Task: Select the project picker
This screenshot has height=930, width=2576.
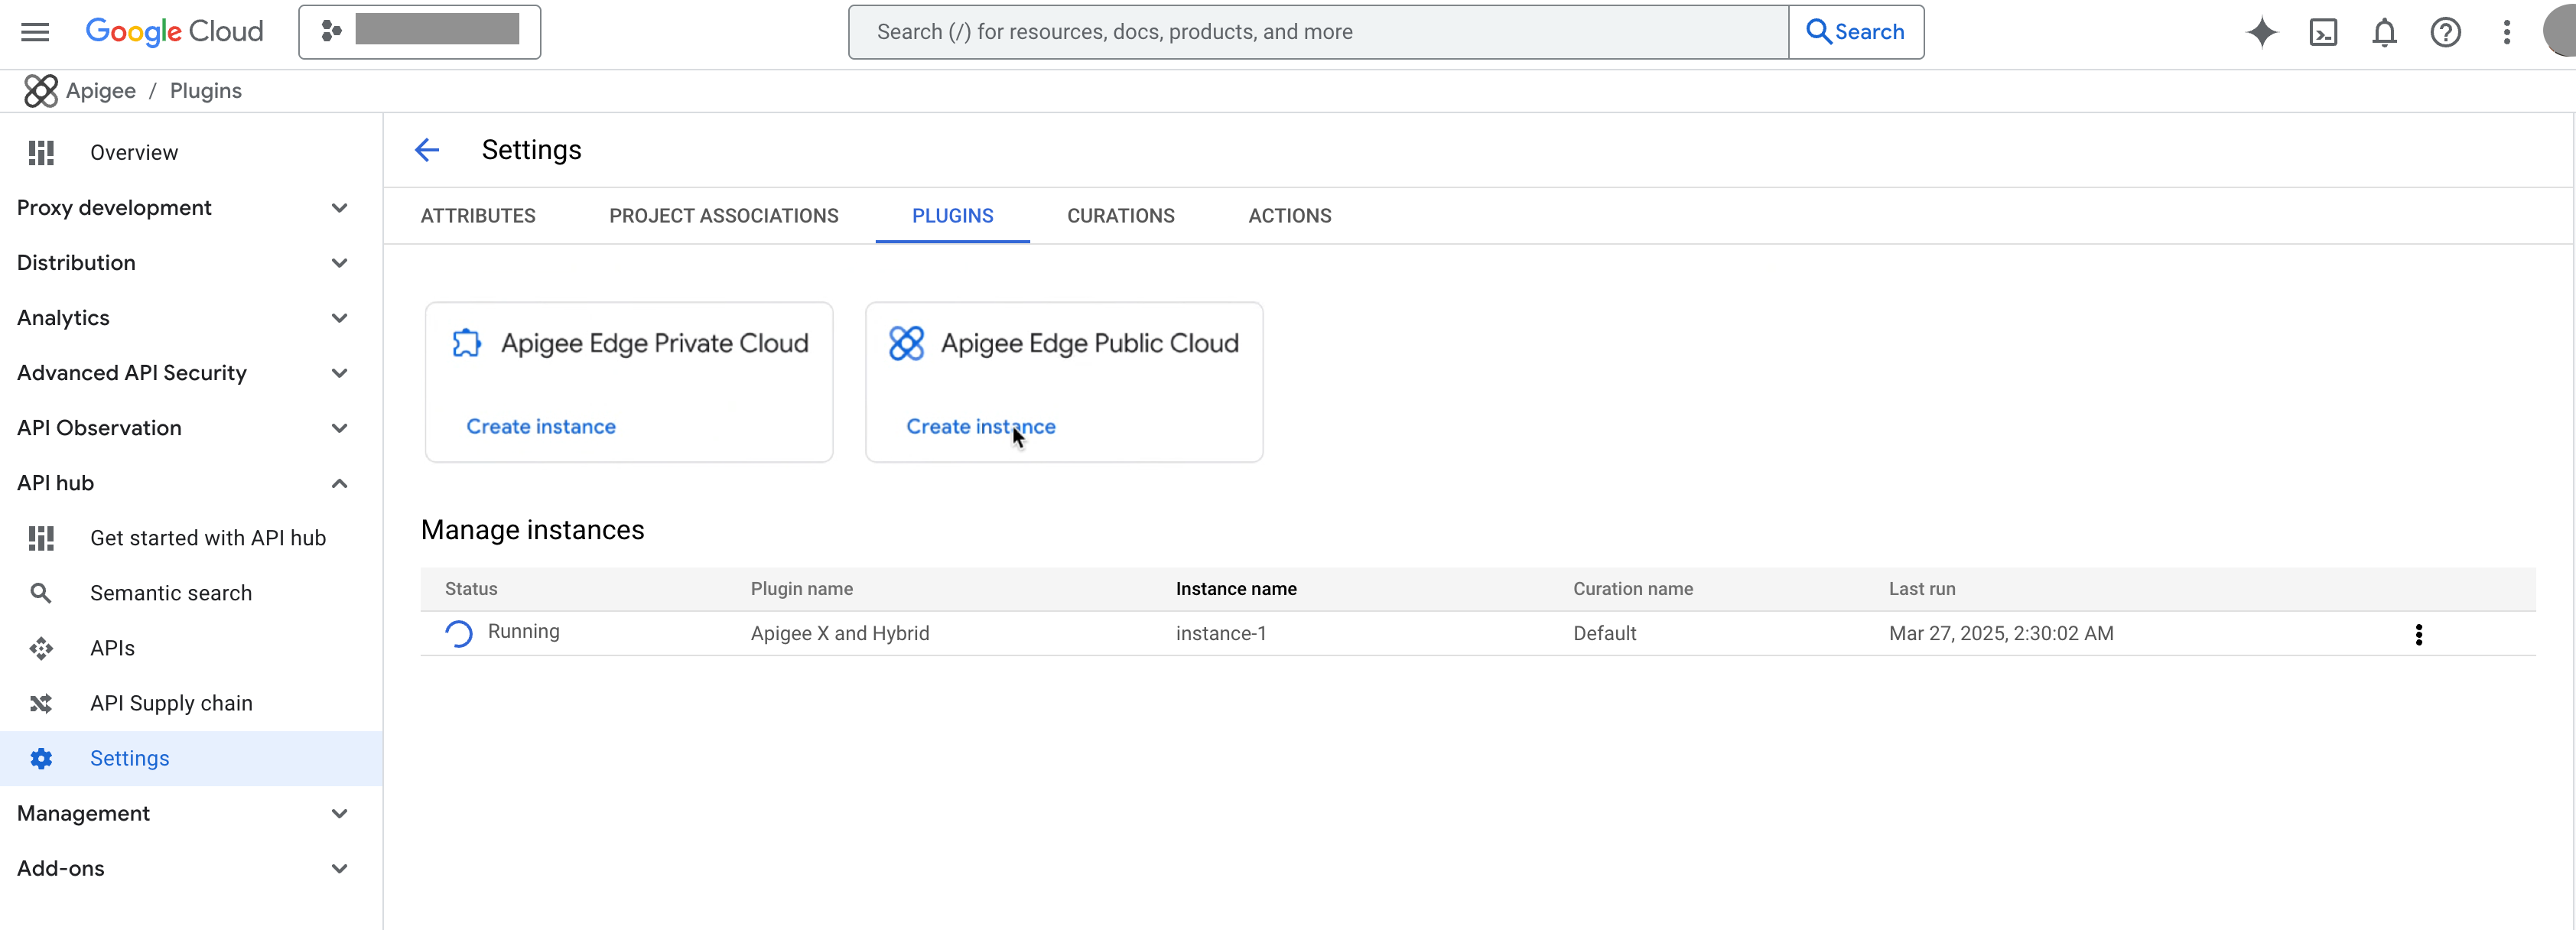Action: click(x=419, y=31)
